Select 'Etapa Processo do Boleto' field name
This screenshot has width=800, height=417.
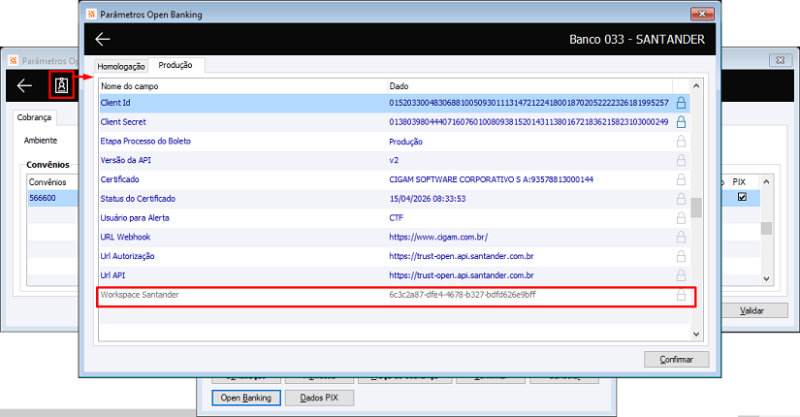145,141
